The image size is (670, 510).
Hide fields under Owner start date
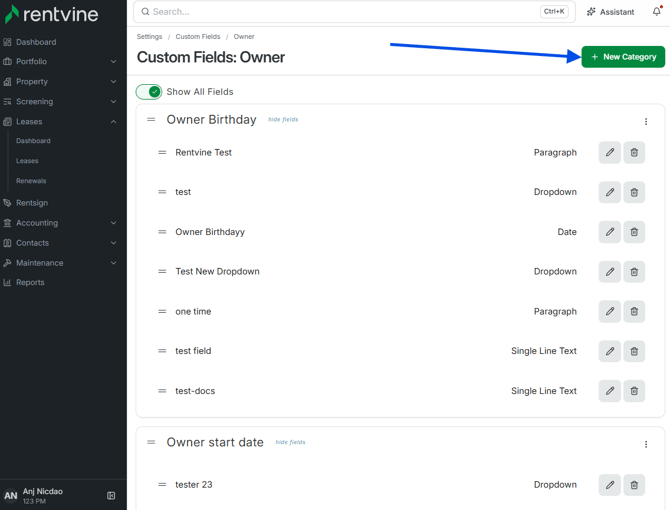[290, 442]
